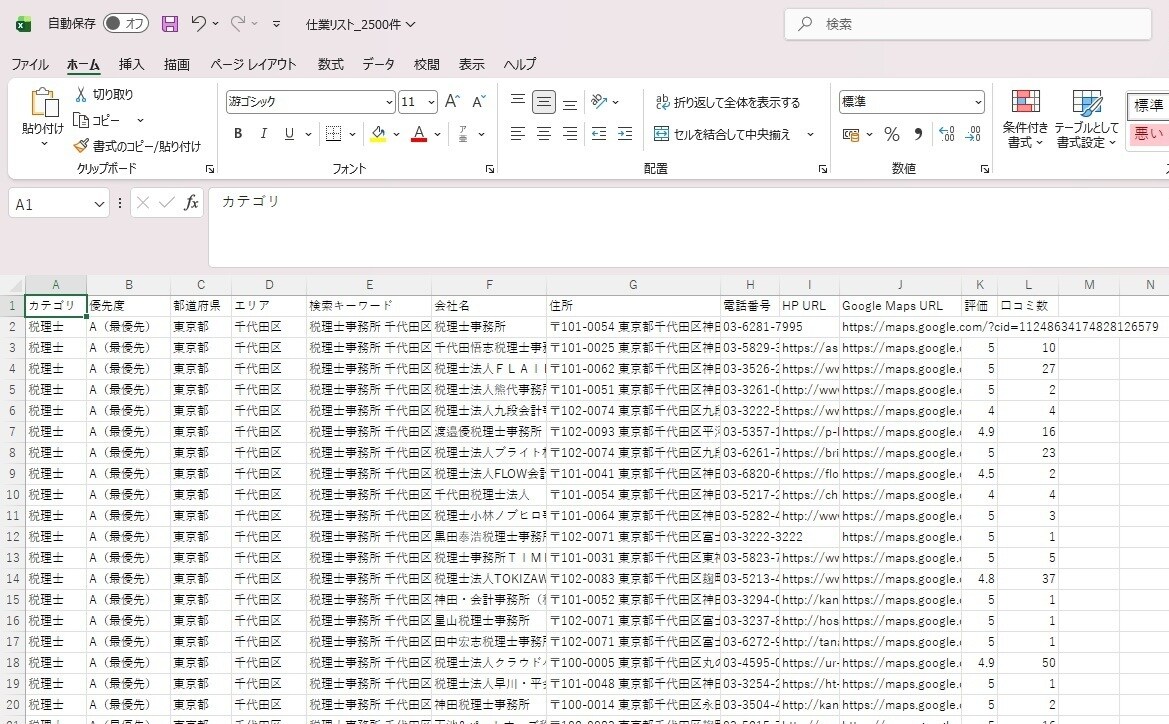Toggle wrap text (折り返して全体を表示する)

tap(728, 102)
